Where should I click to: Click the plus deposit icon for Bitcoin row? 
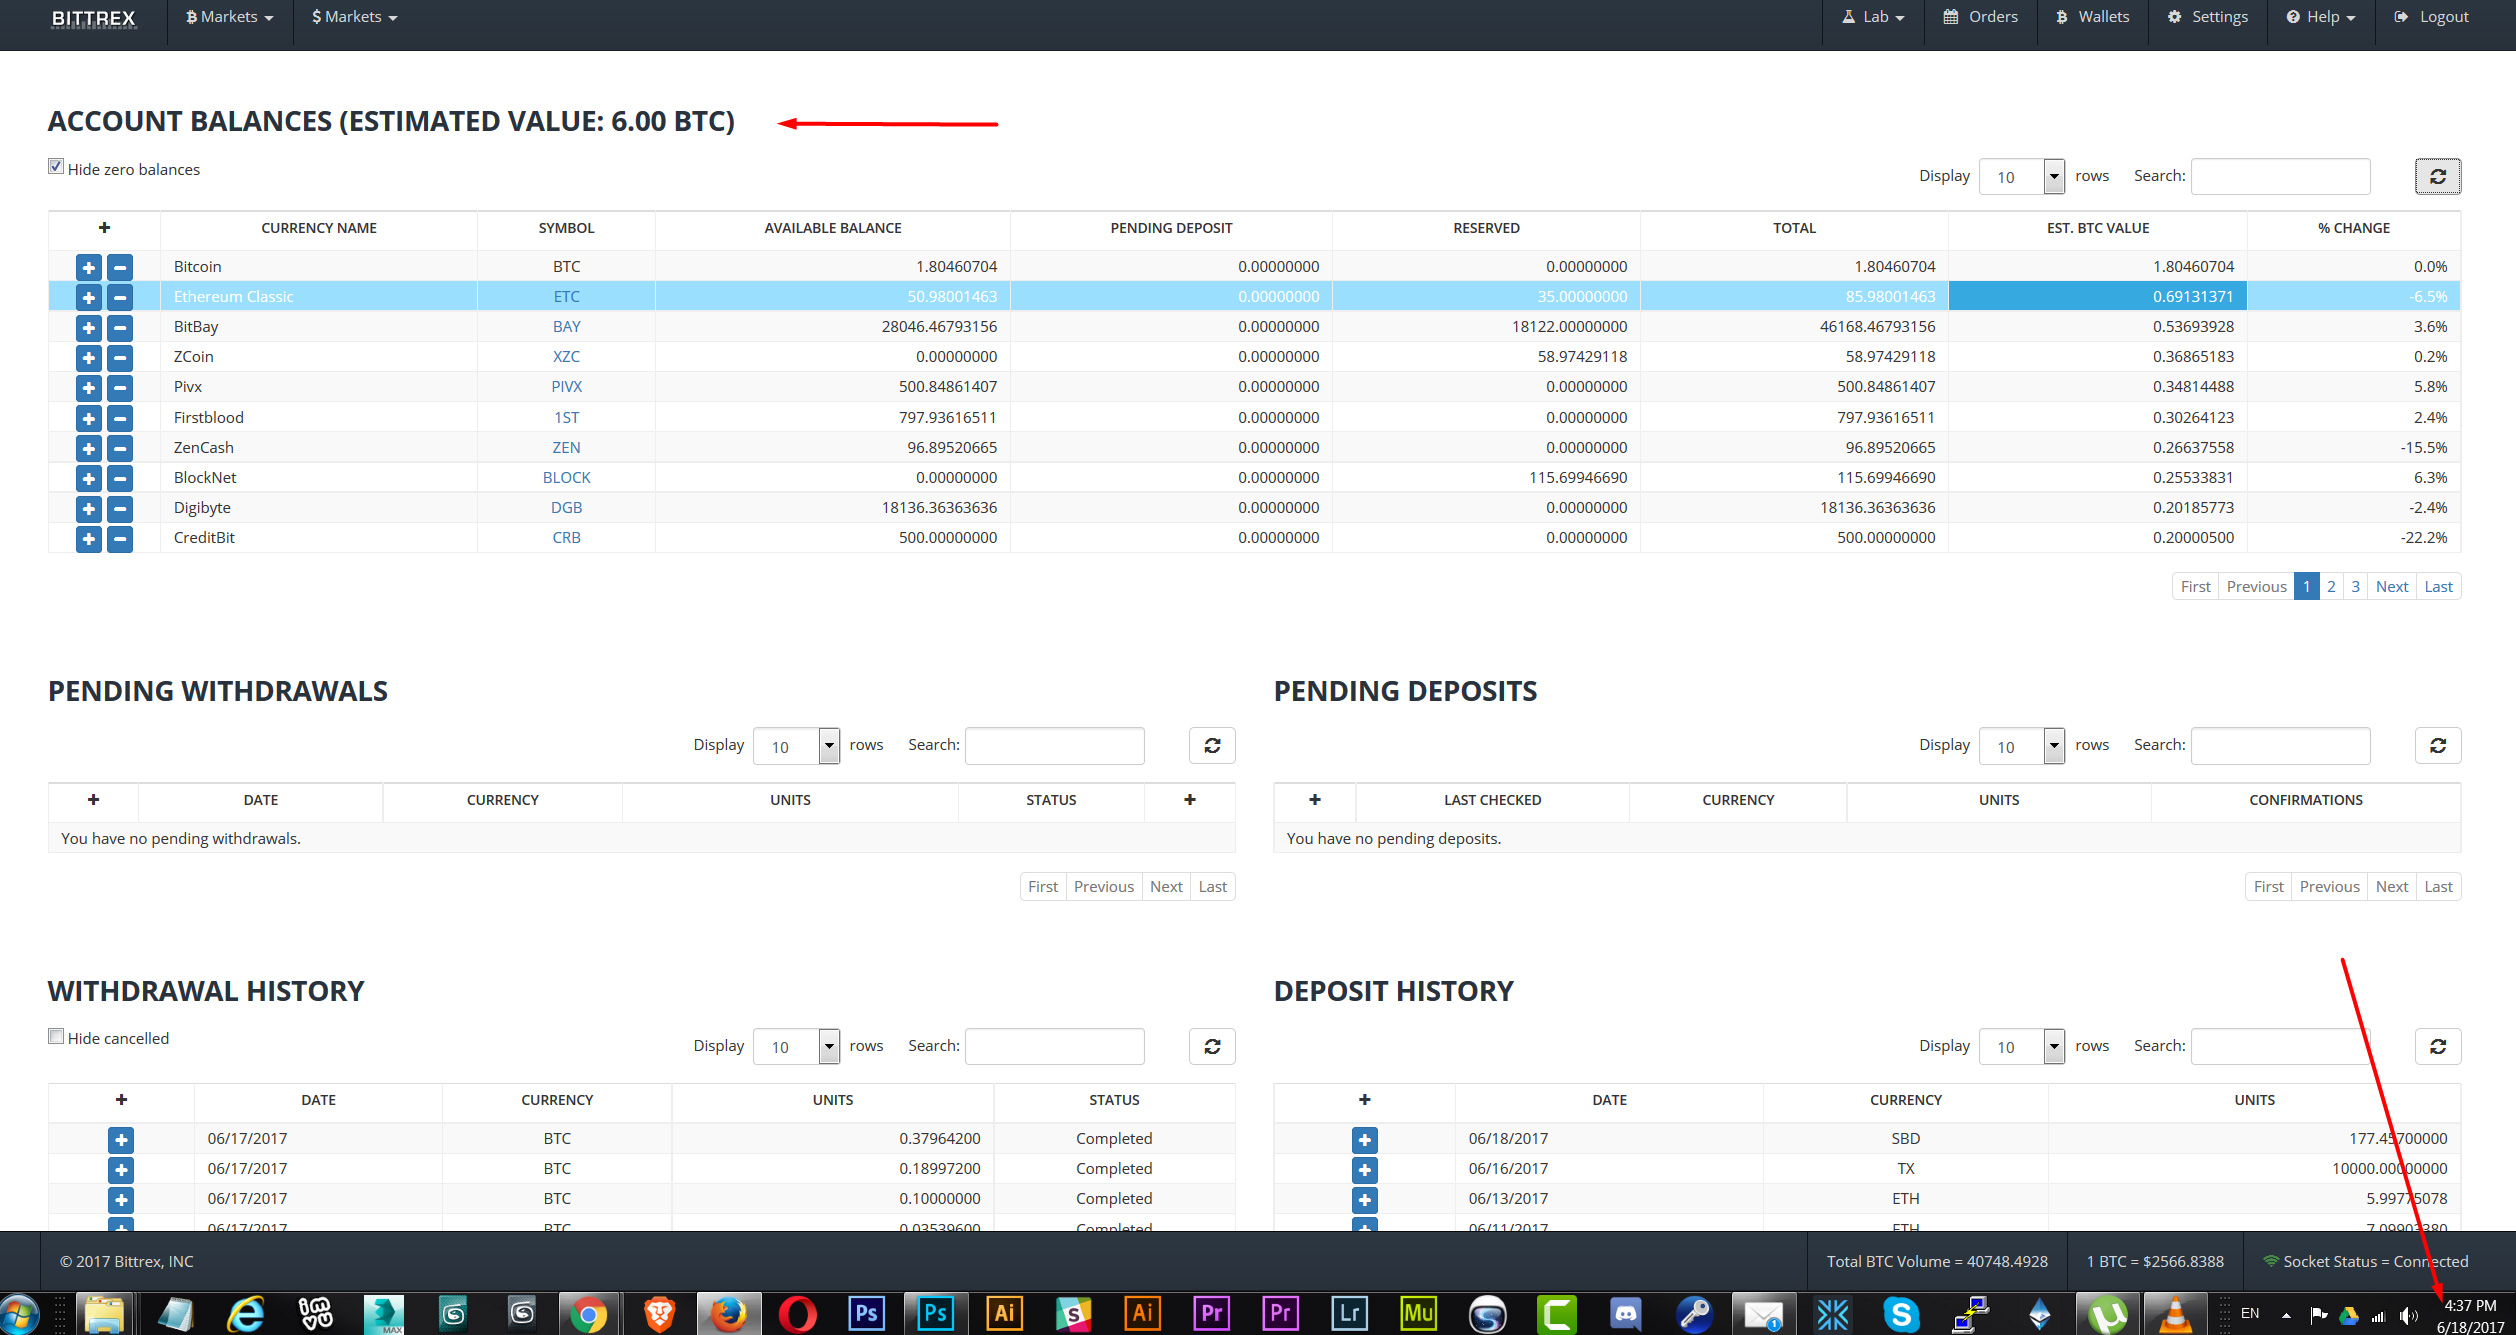tap(88, 267)
